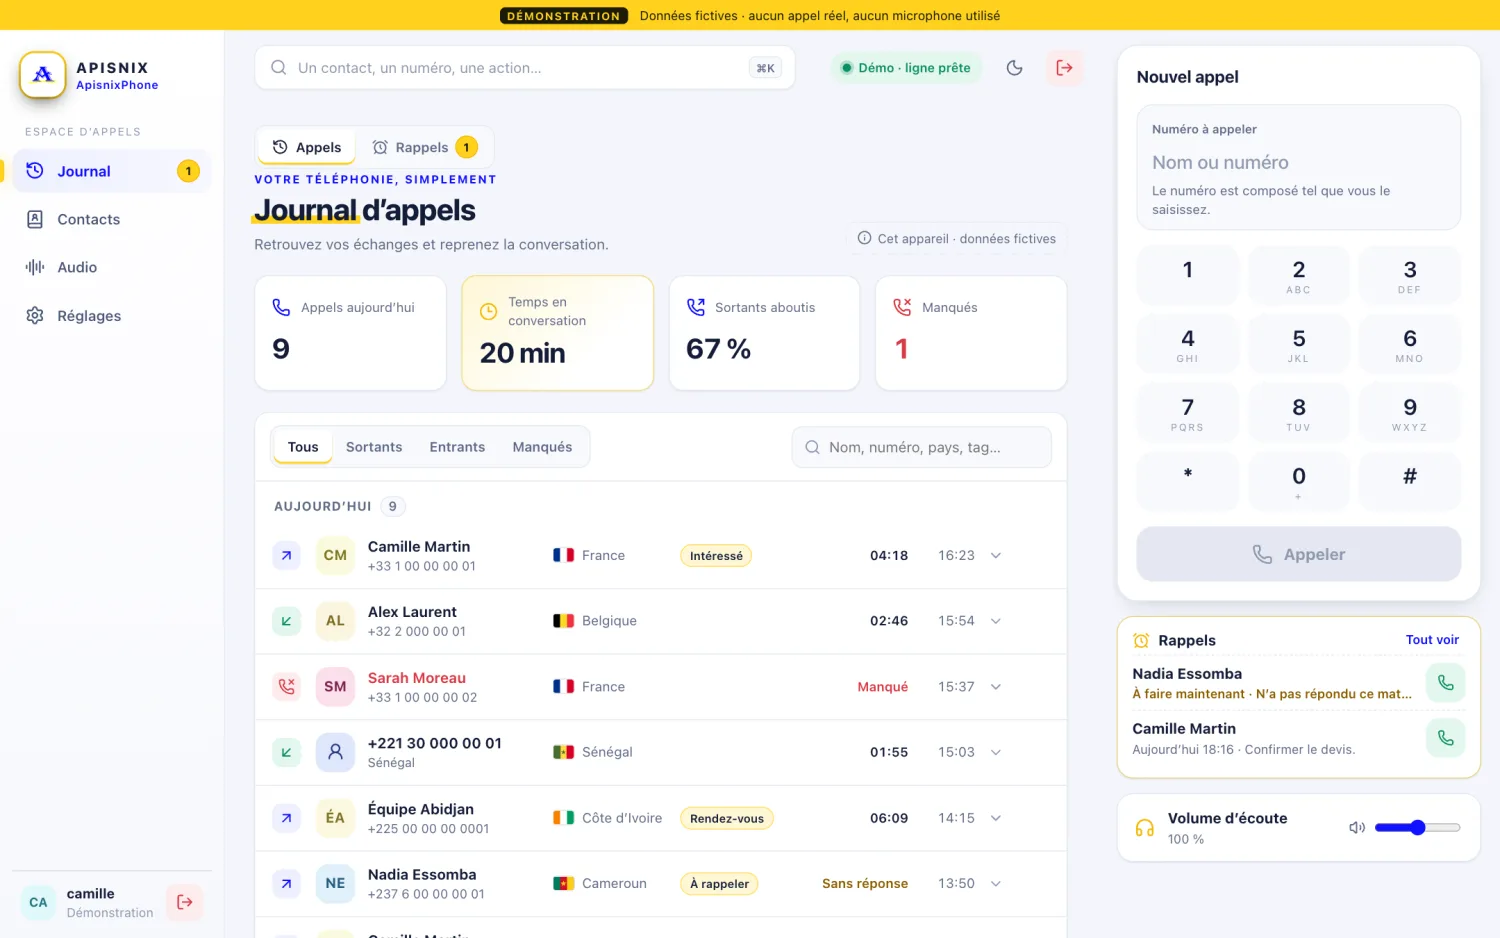The height and width of the screenshot is (938, 1500).
Task: Select the Appels tab
Action: [307, 147]
